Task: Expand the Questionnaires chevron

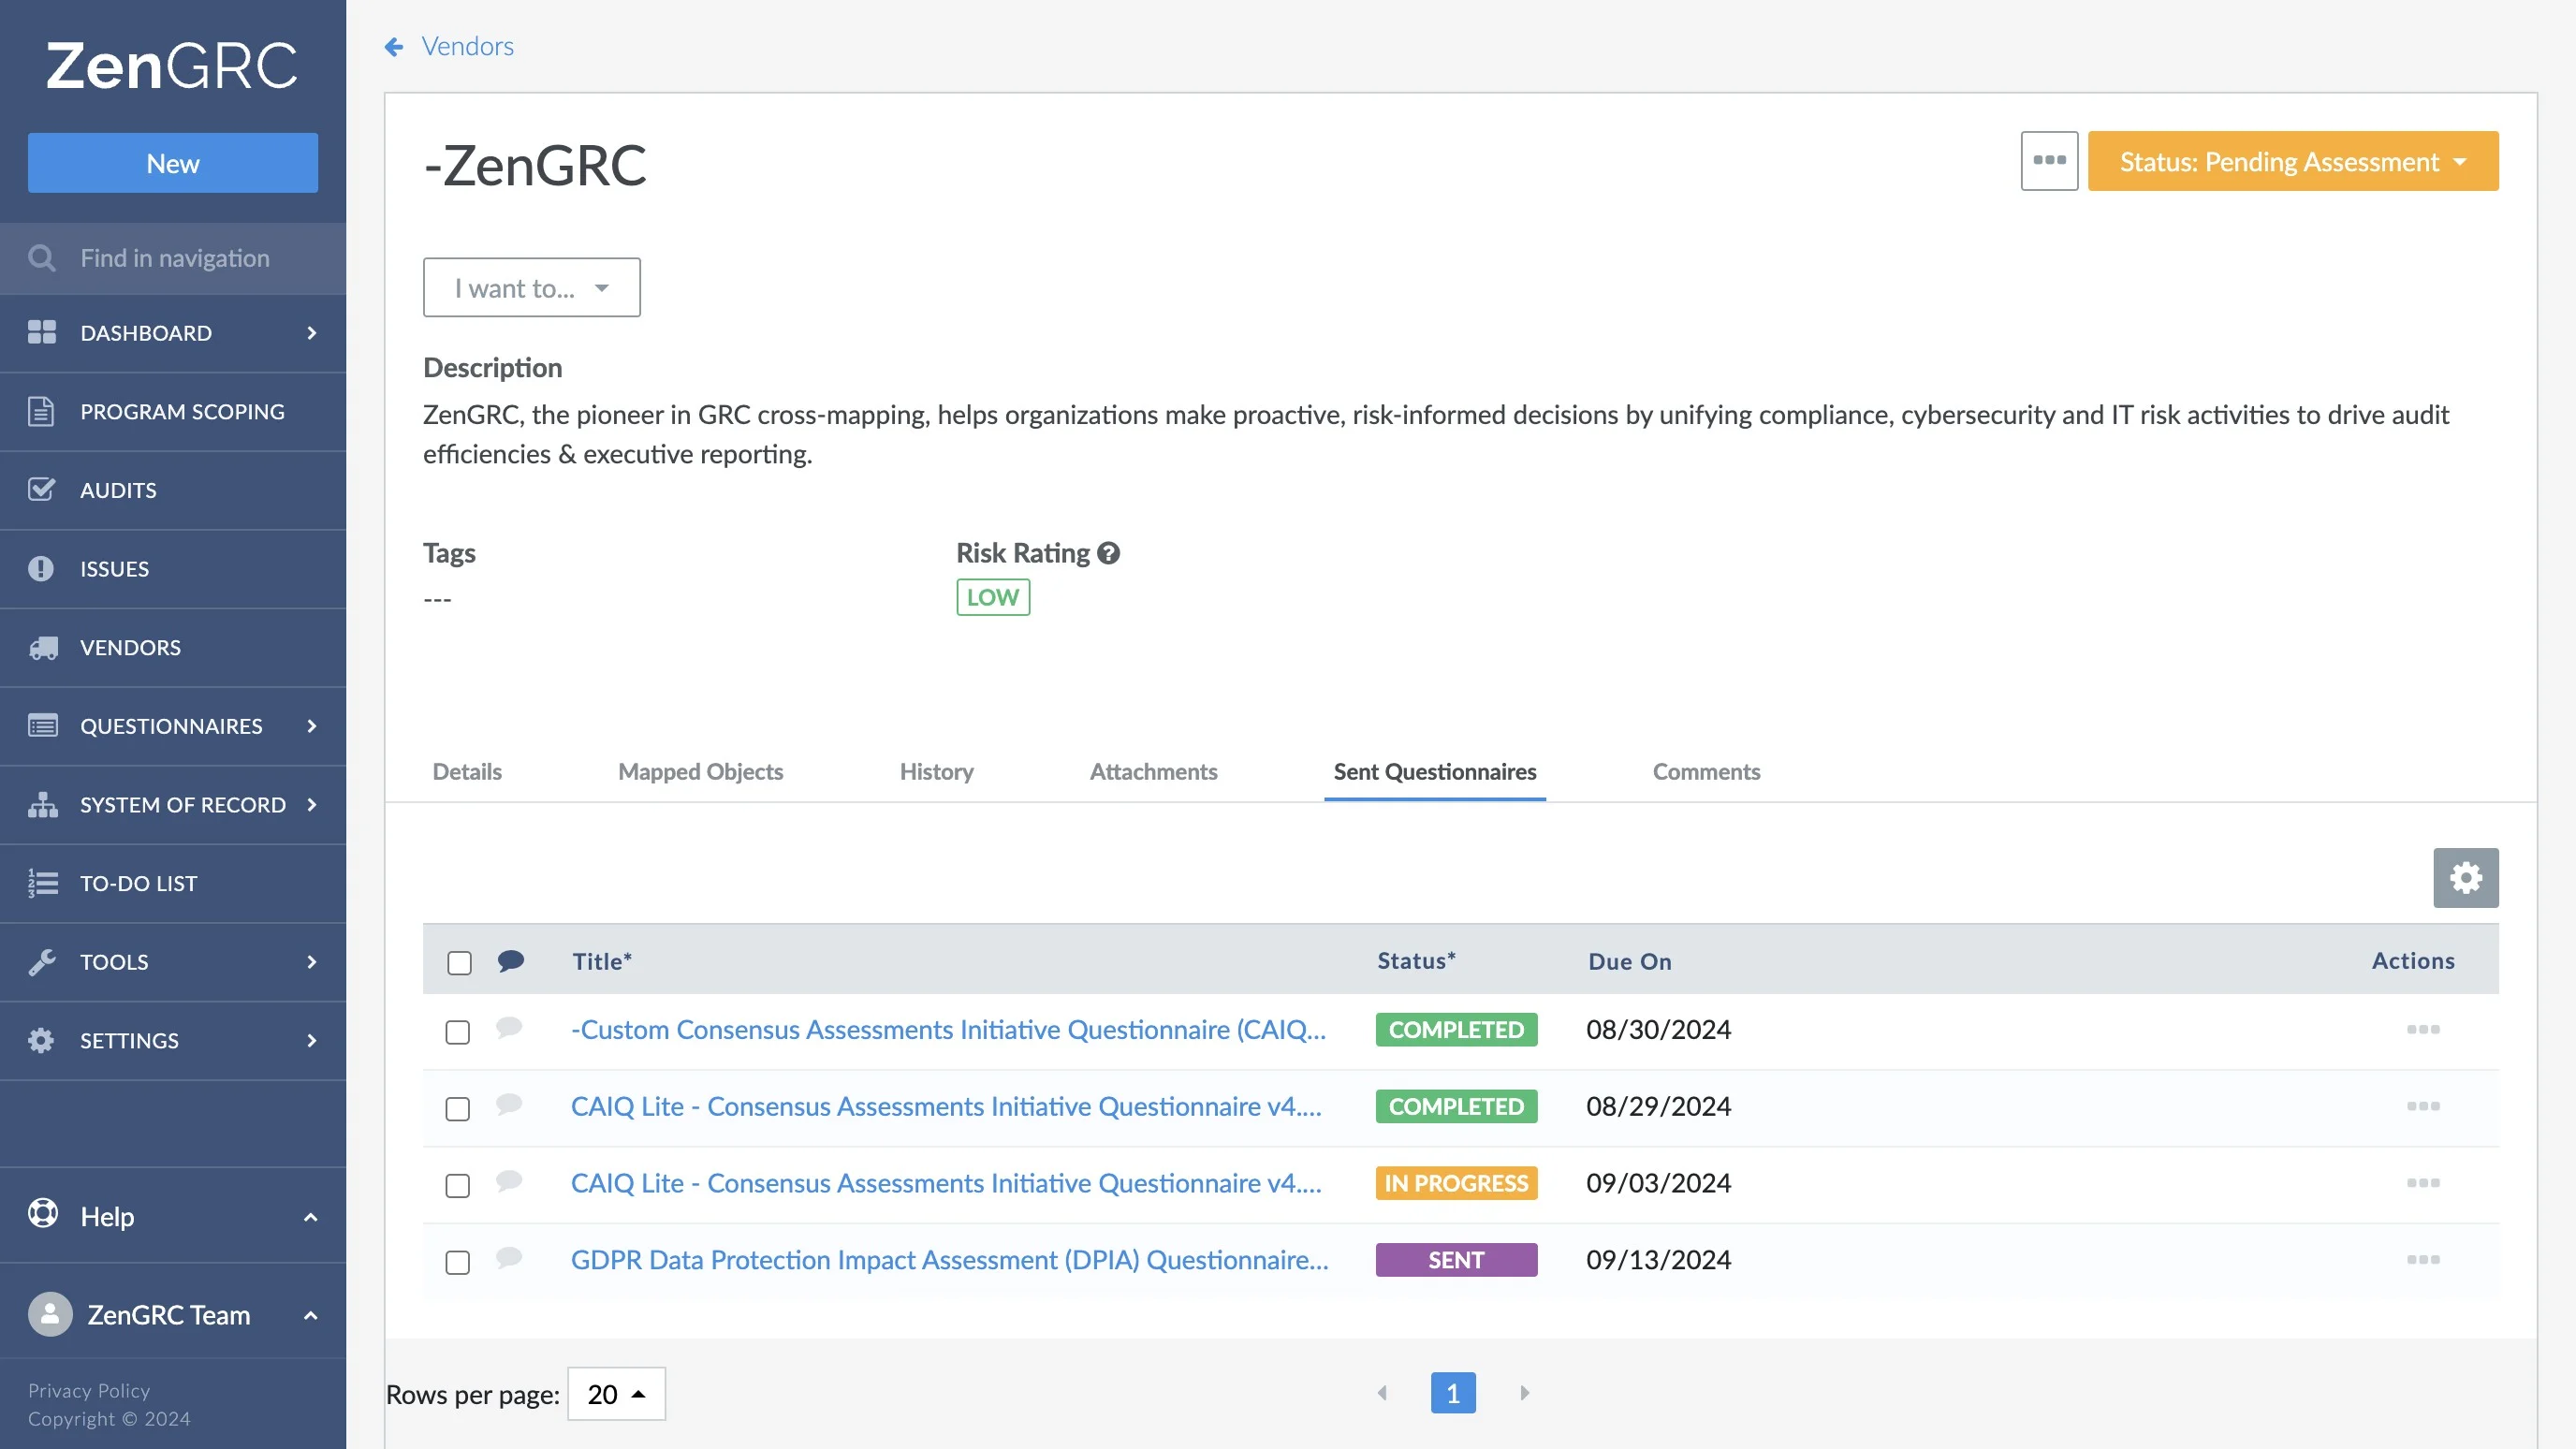Action: pyautogui.click(x=312, y=726)
